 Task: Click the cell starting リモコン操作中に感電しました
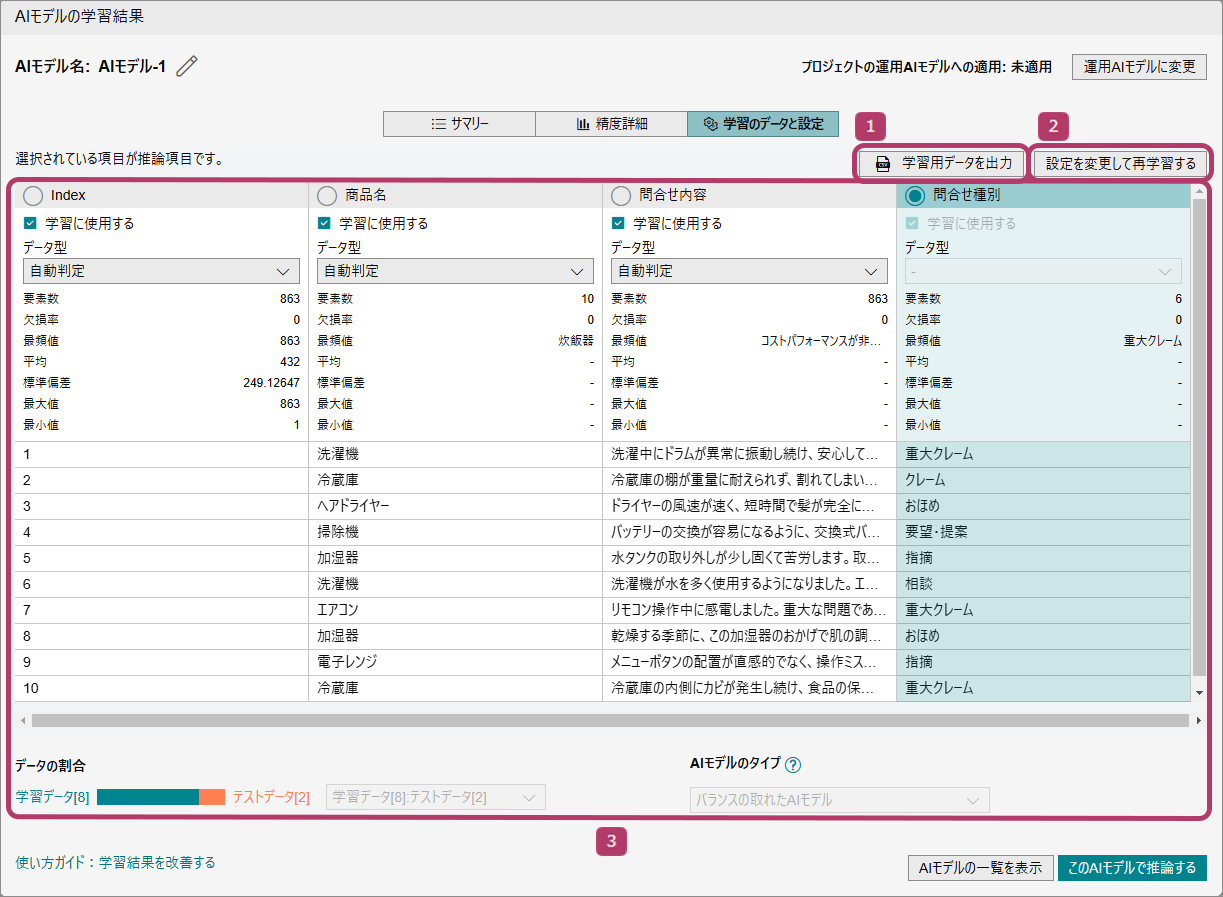click(749, 610)
